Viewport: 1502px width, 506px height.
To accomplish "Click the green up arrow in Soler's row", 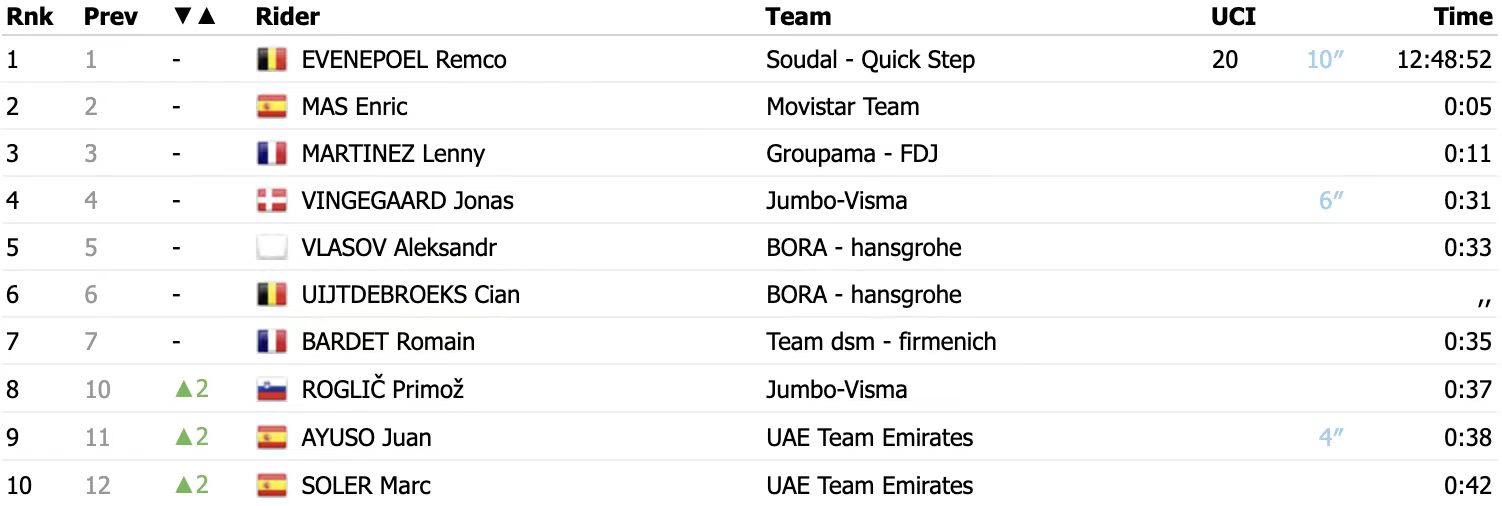I will click(x=183, y=485).
